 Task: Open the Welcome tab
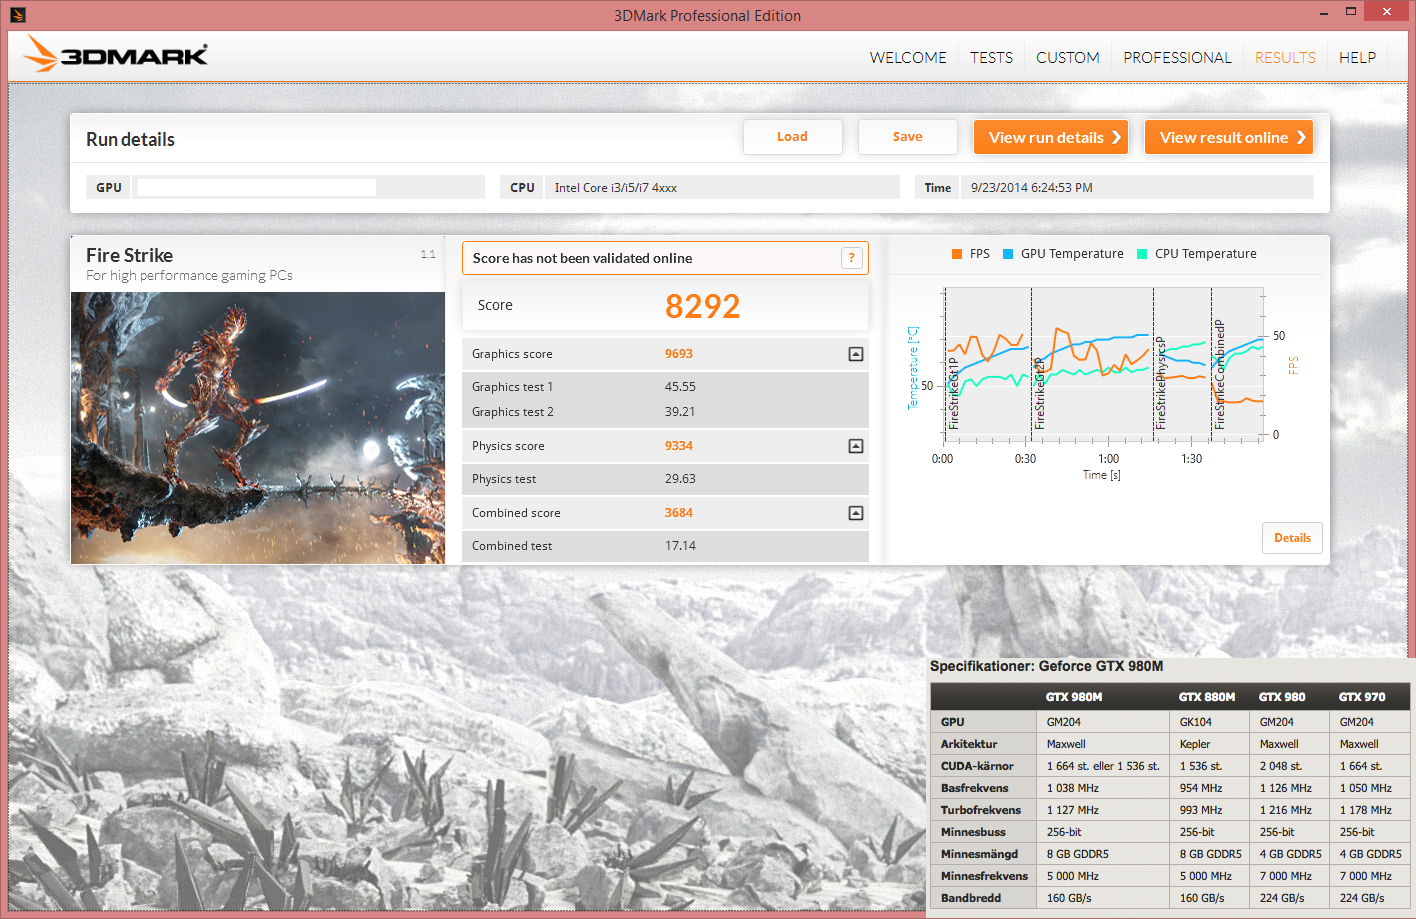(907, 58)
